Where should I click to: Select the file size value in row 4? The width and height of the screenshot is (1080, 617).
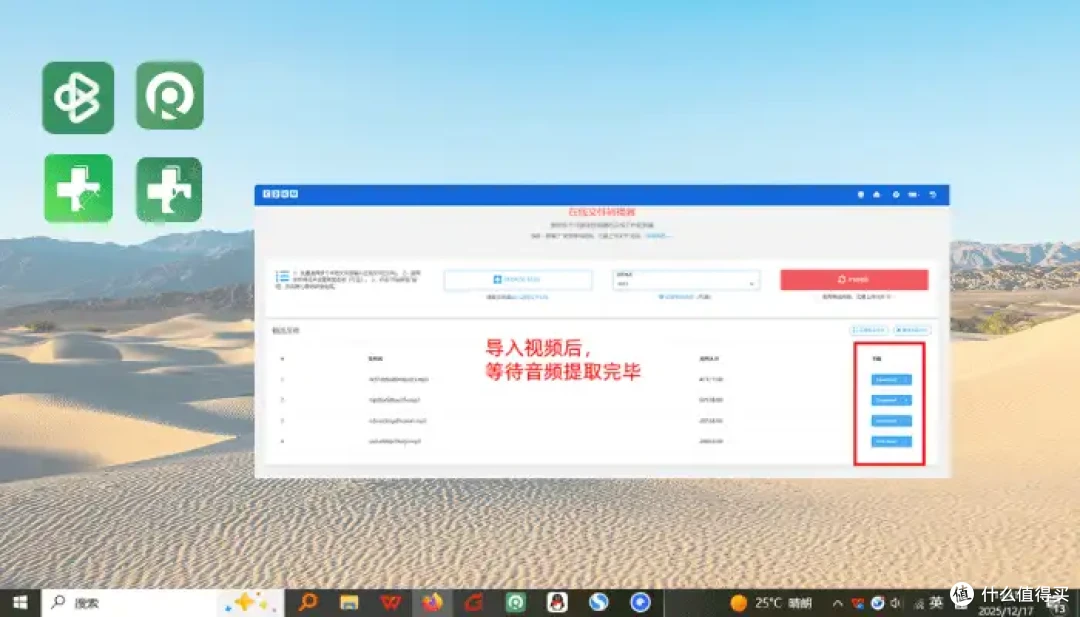(711, 441)
